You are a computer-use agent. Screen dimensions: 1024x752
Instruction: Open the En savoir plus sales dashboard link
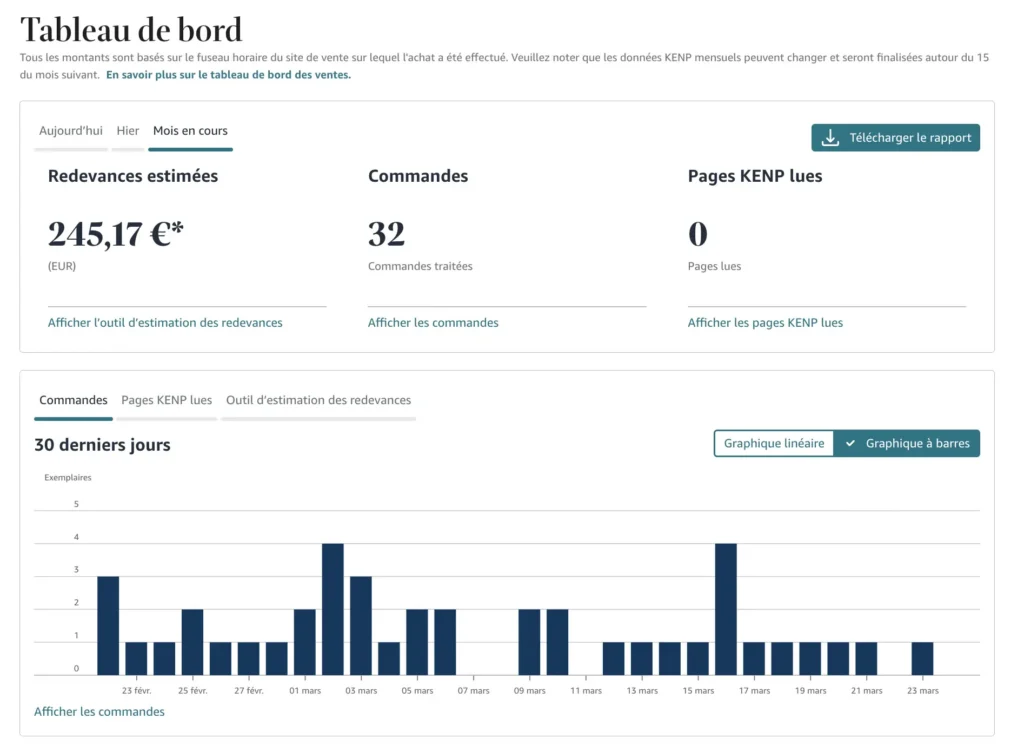tap(228, 74)
